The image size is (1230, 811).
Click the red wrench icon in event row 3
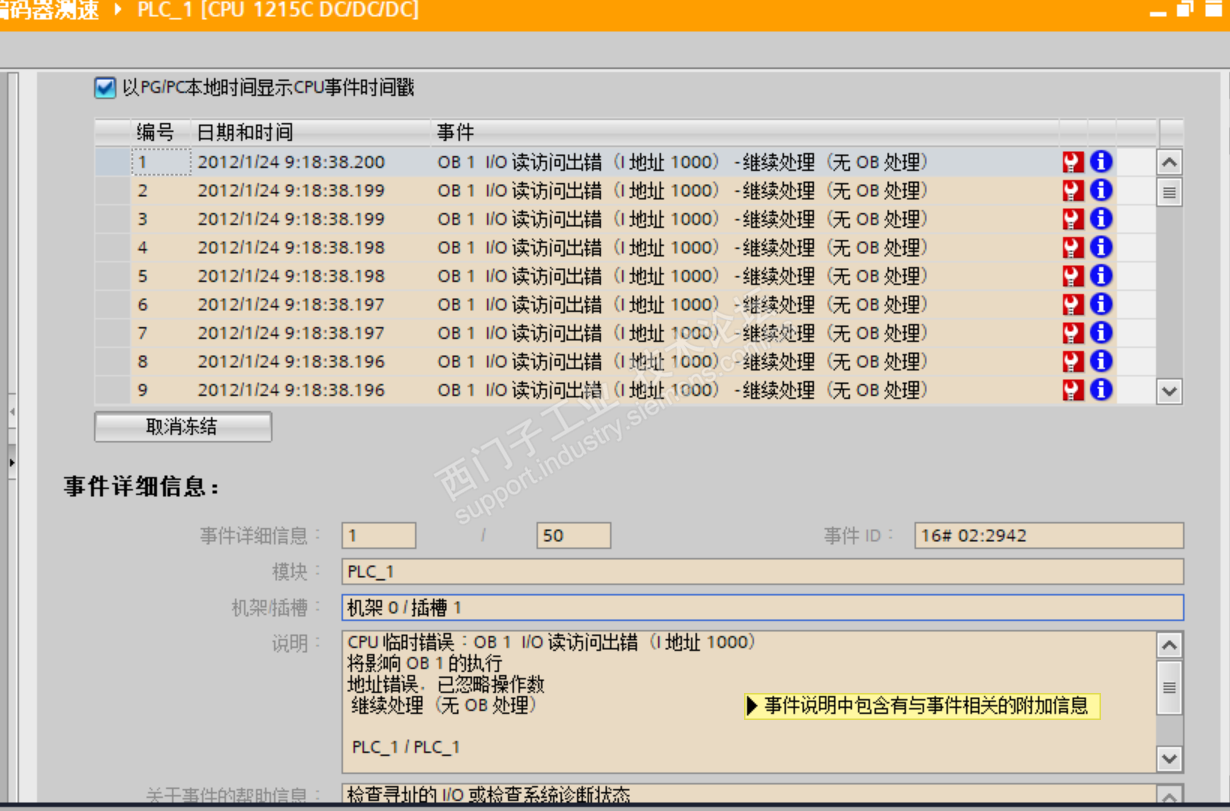click(1073, 219)
